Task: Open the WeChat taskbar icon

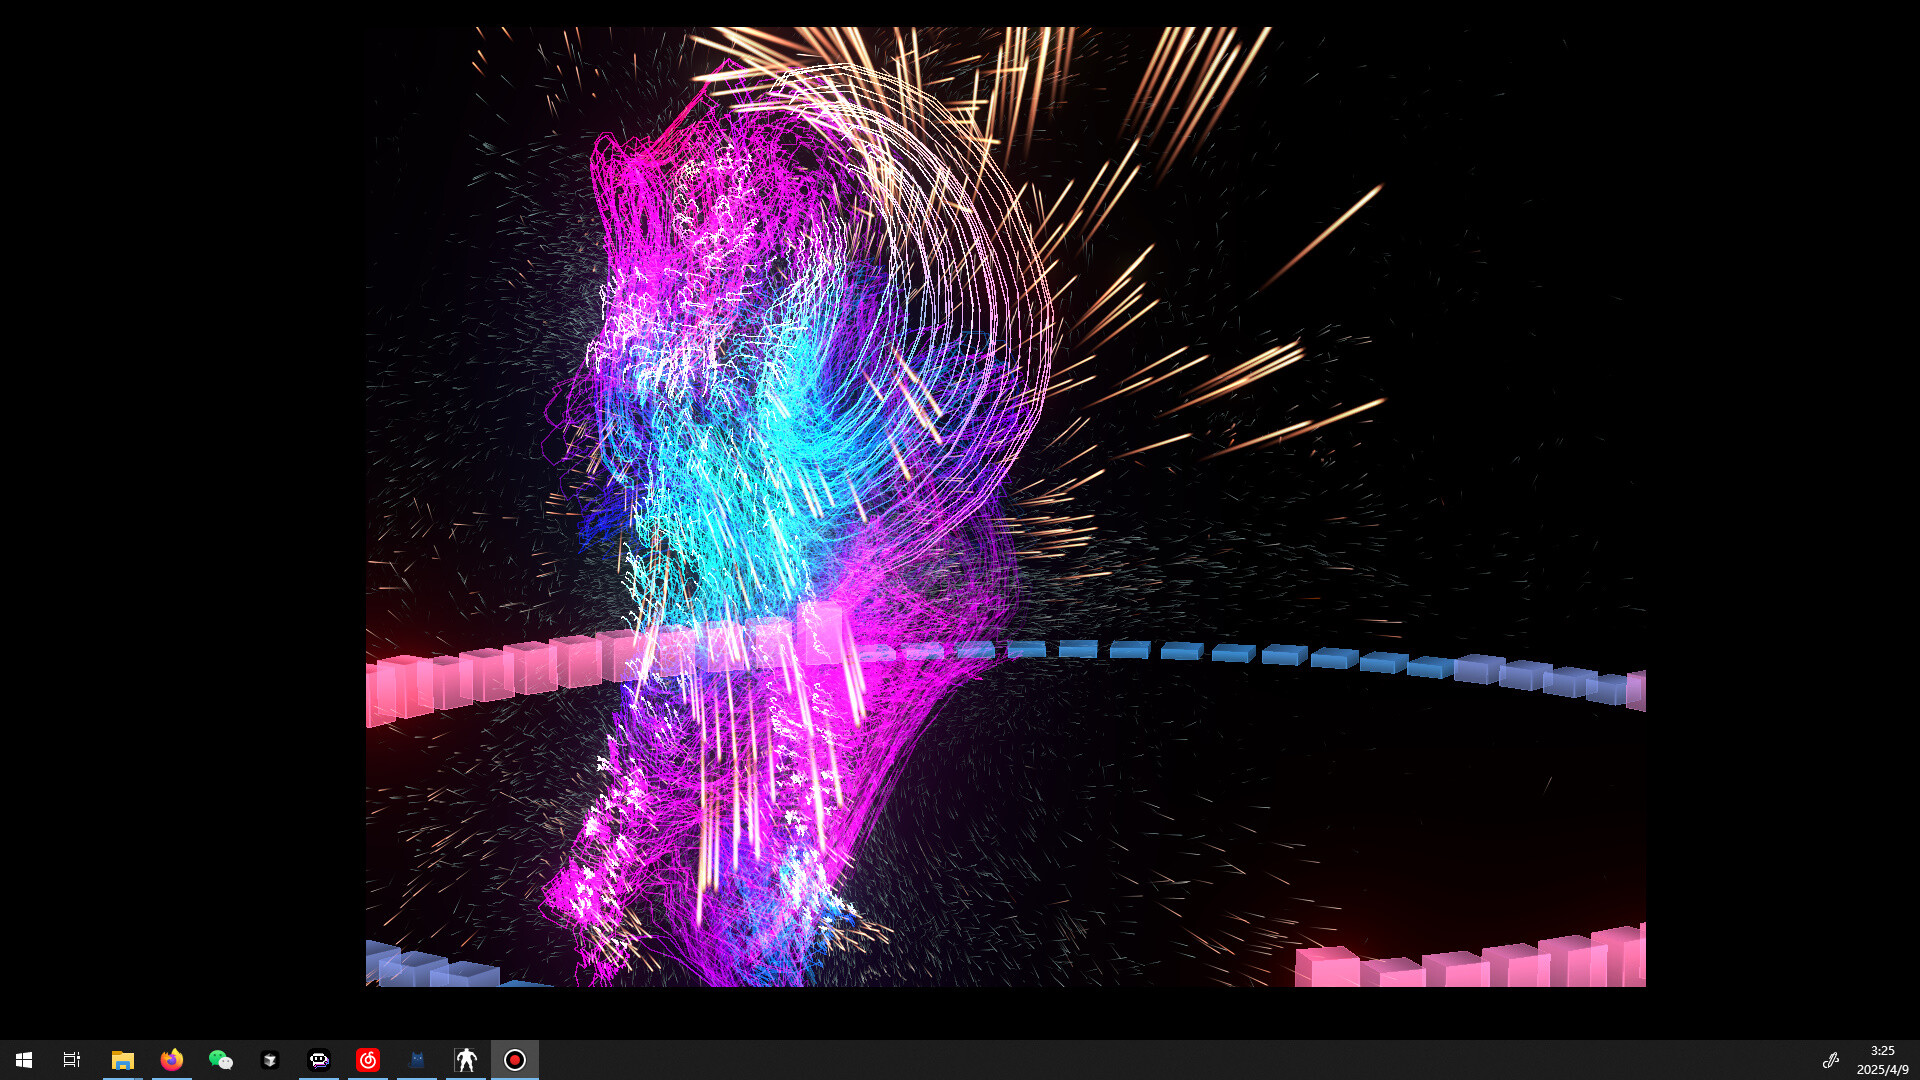Action: click(x=220, y=1060)
